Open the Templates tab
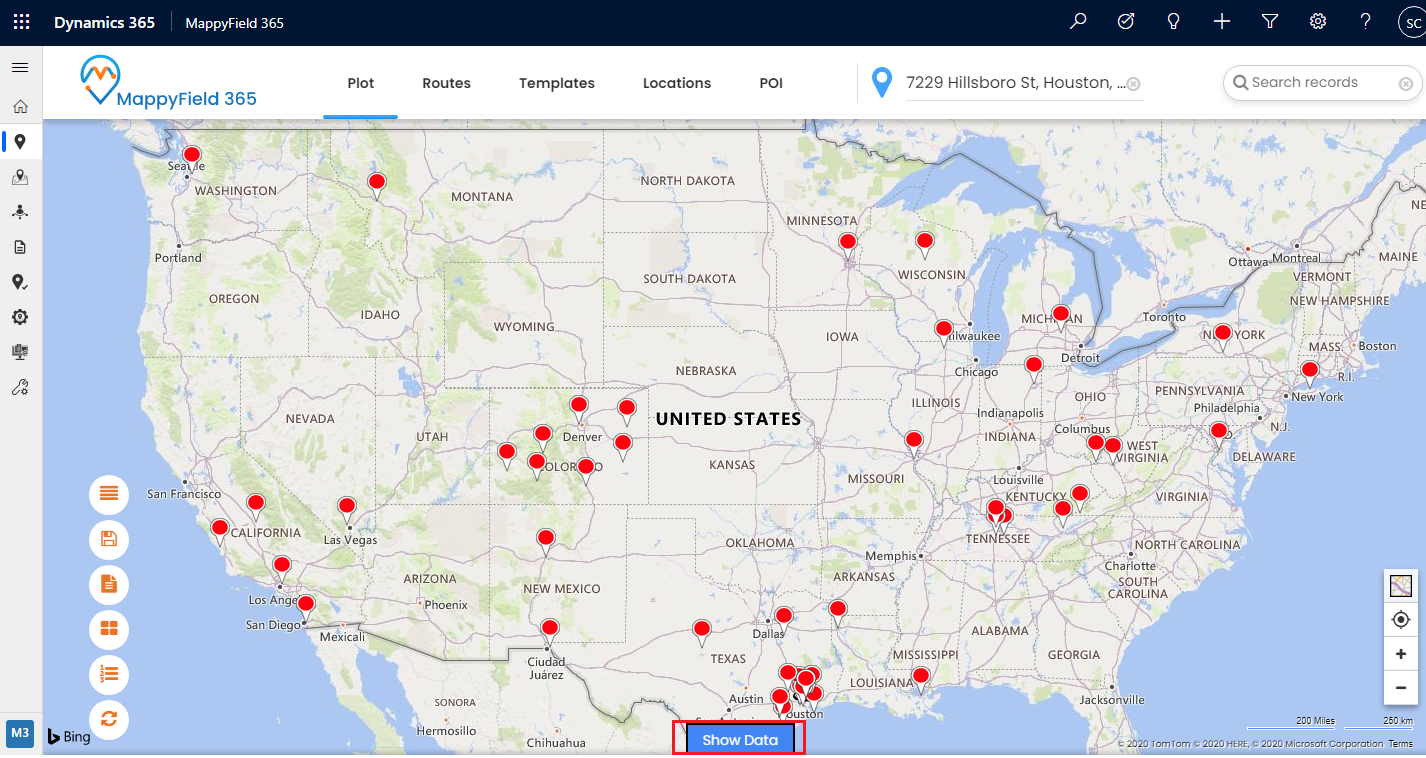 557,83
